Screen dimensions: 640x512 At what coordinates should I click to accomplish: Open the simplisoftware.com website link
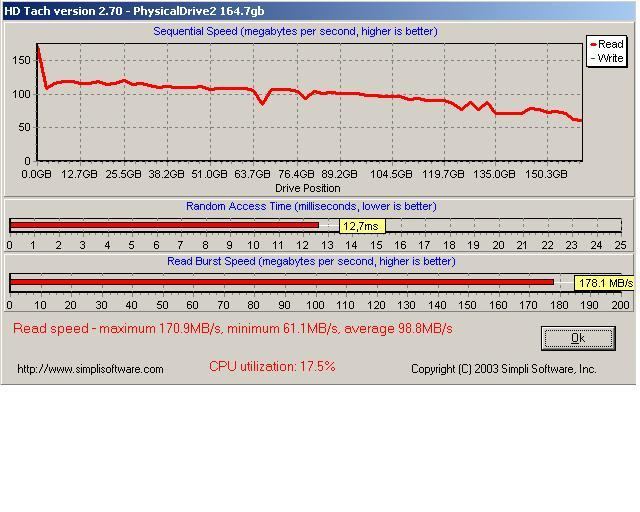pos(90,369)
